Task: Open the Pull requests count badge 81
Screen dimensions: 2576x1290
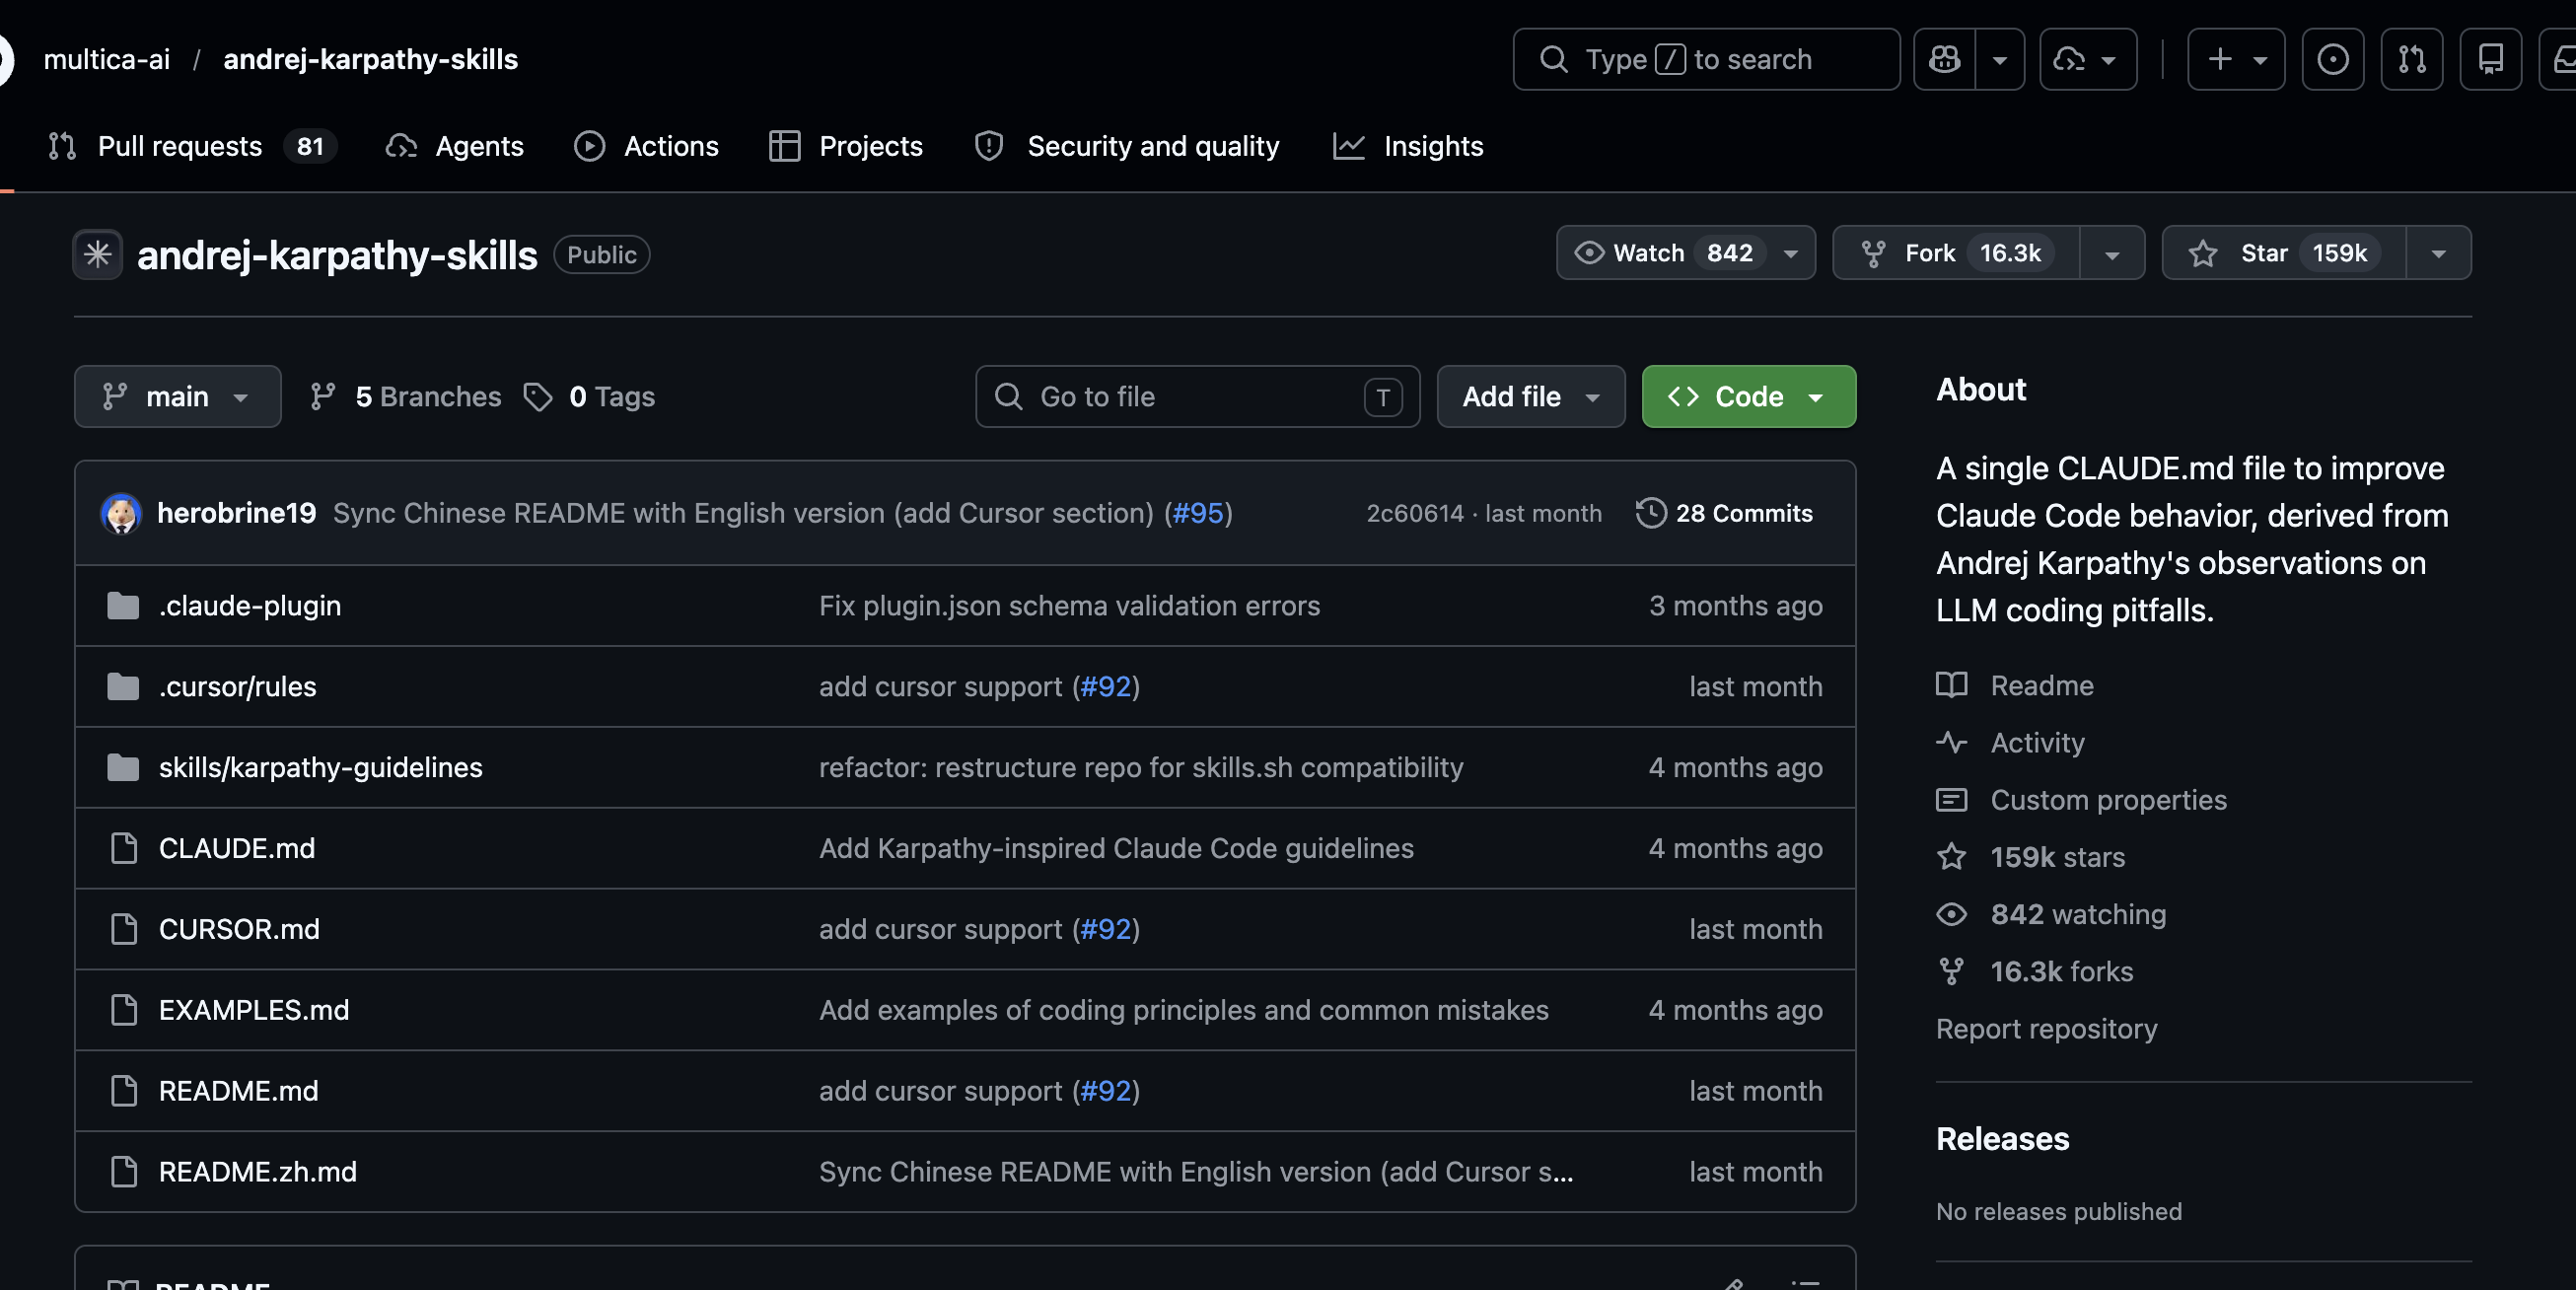Action: click(310, 146)
